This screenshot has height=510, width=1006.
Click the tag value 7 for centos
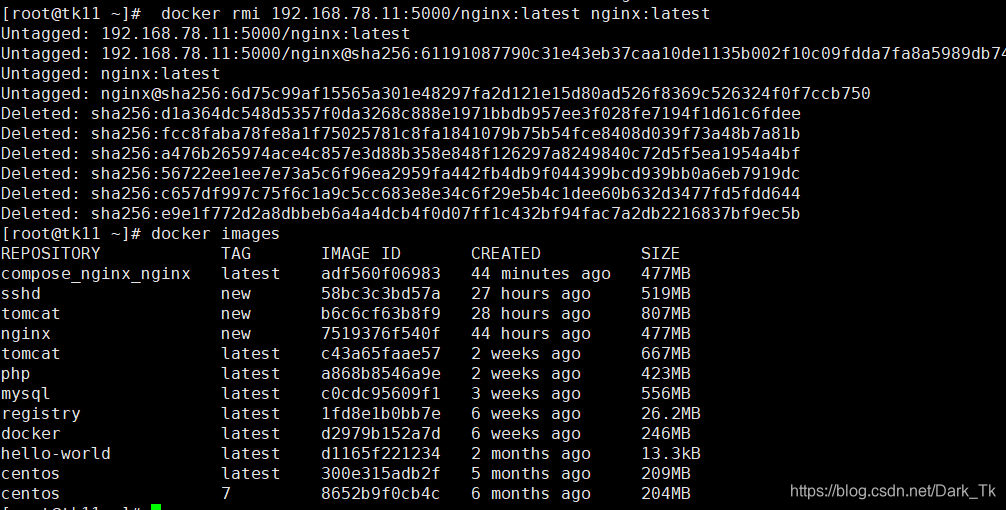[x=226, y=493]
